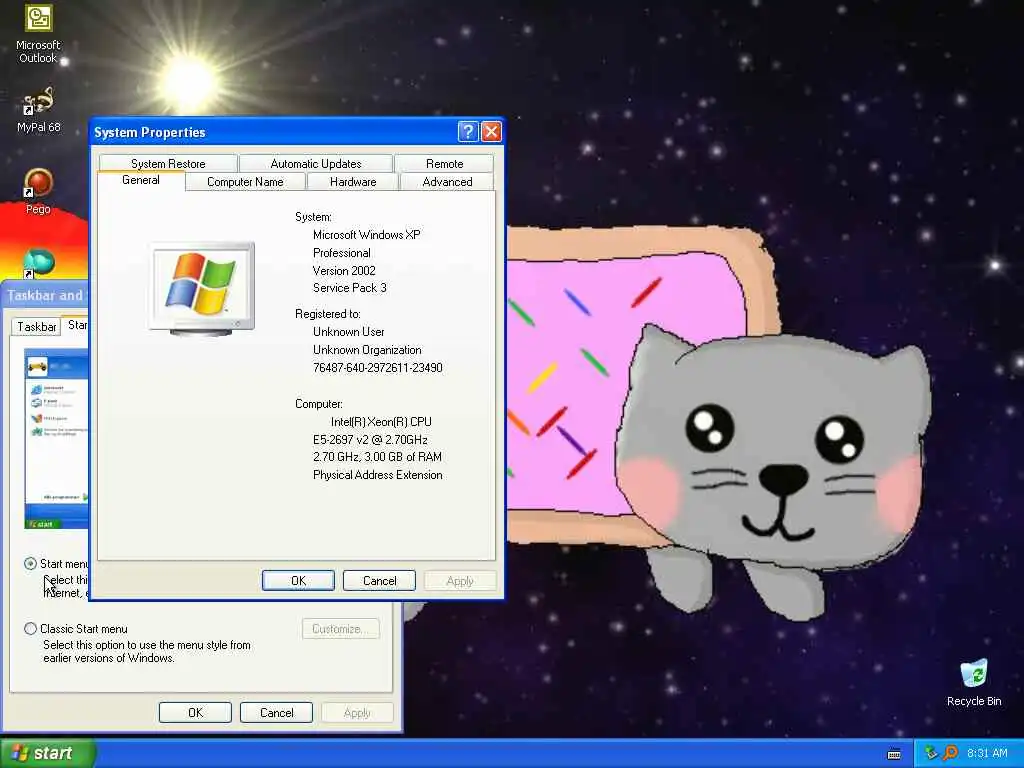The image size is (1024, 768).
Task: Click the 'System:' label
Action: pos(313,217)
